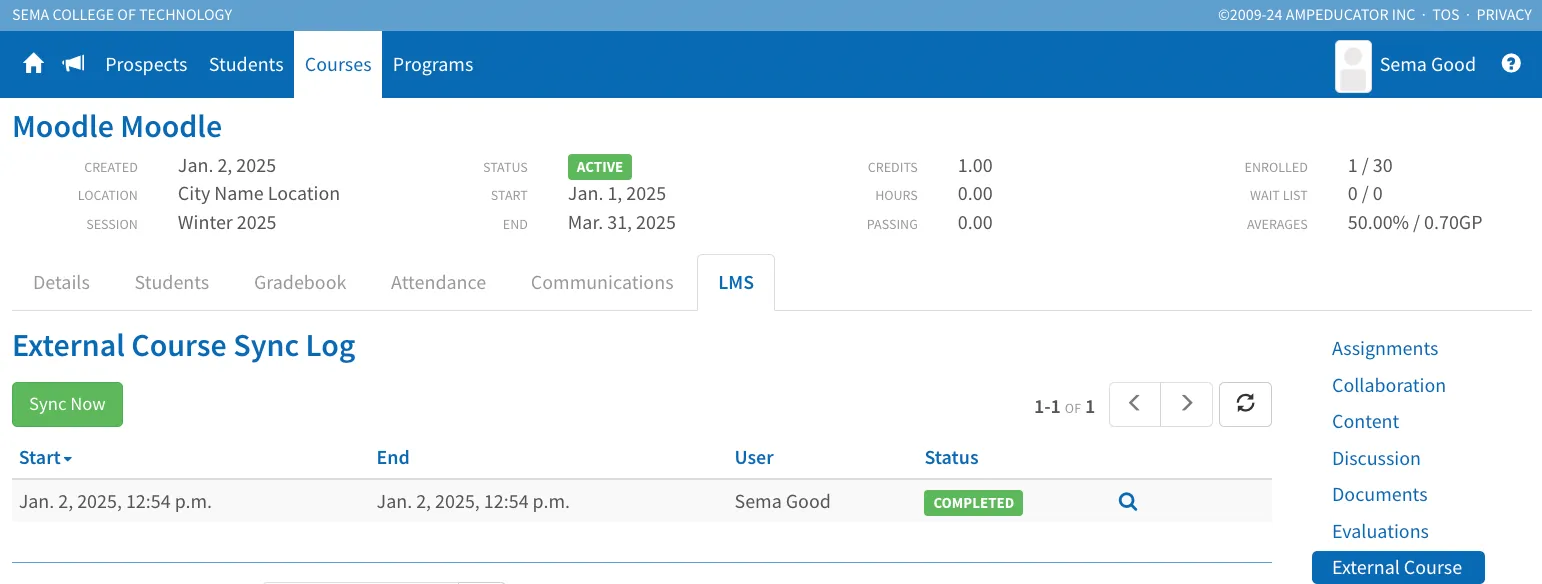This screenshot has width=1542, height=584.
Task: Open the Courses menu
Action: [x=338, y=65]
